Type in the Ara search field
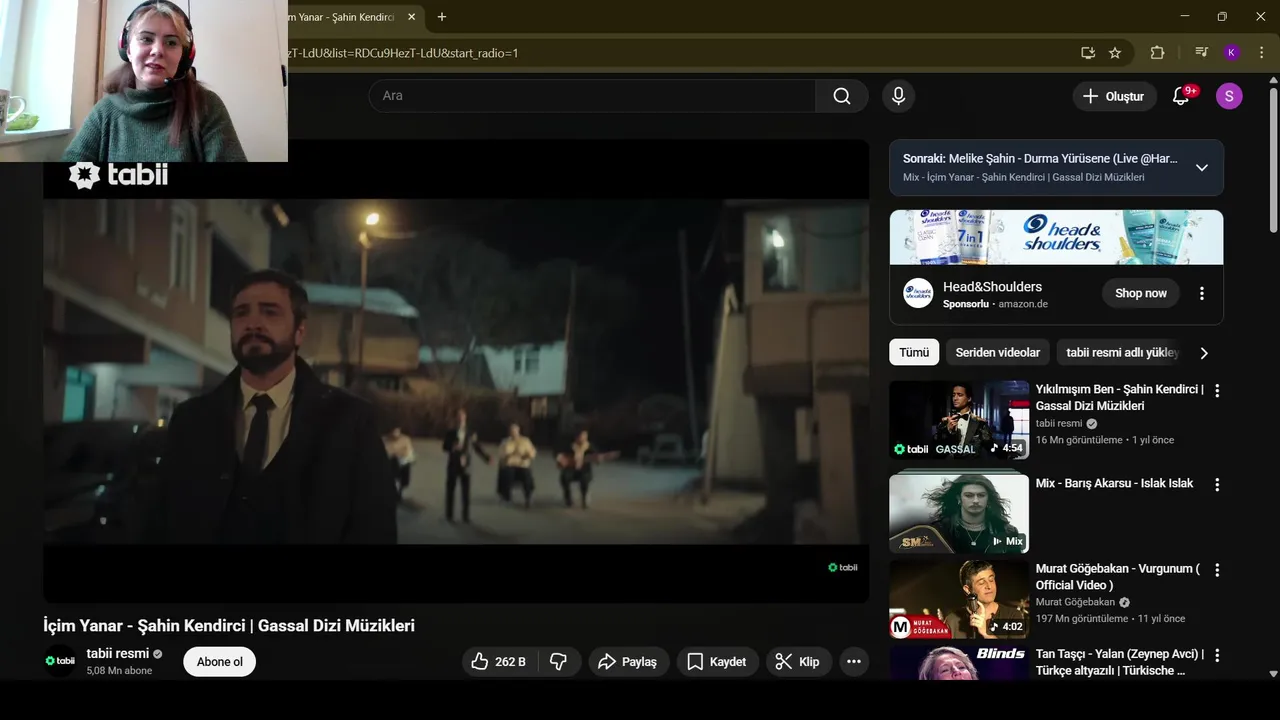Image resolution: width=1280 pixels, height=720 pixels. point(592,96)
